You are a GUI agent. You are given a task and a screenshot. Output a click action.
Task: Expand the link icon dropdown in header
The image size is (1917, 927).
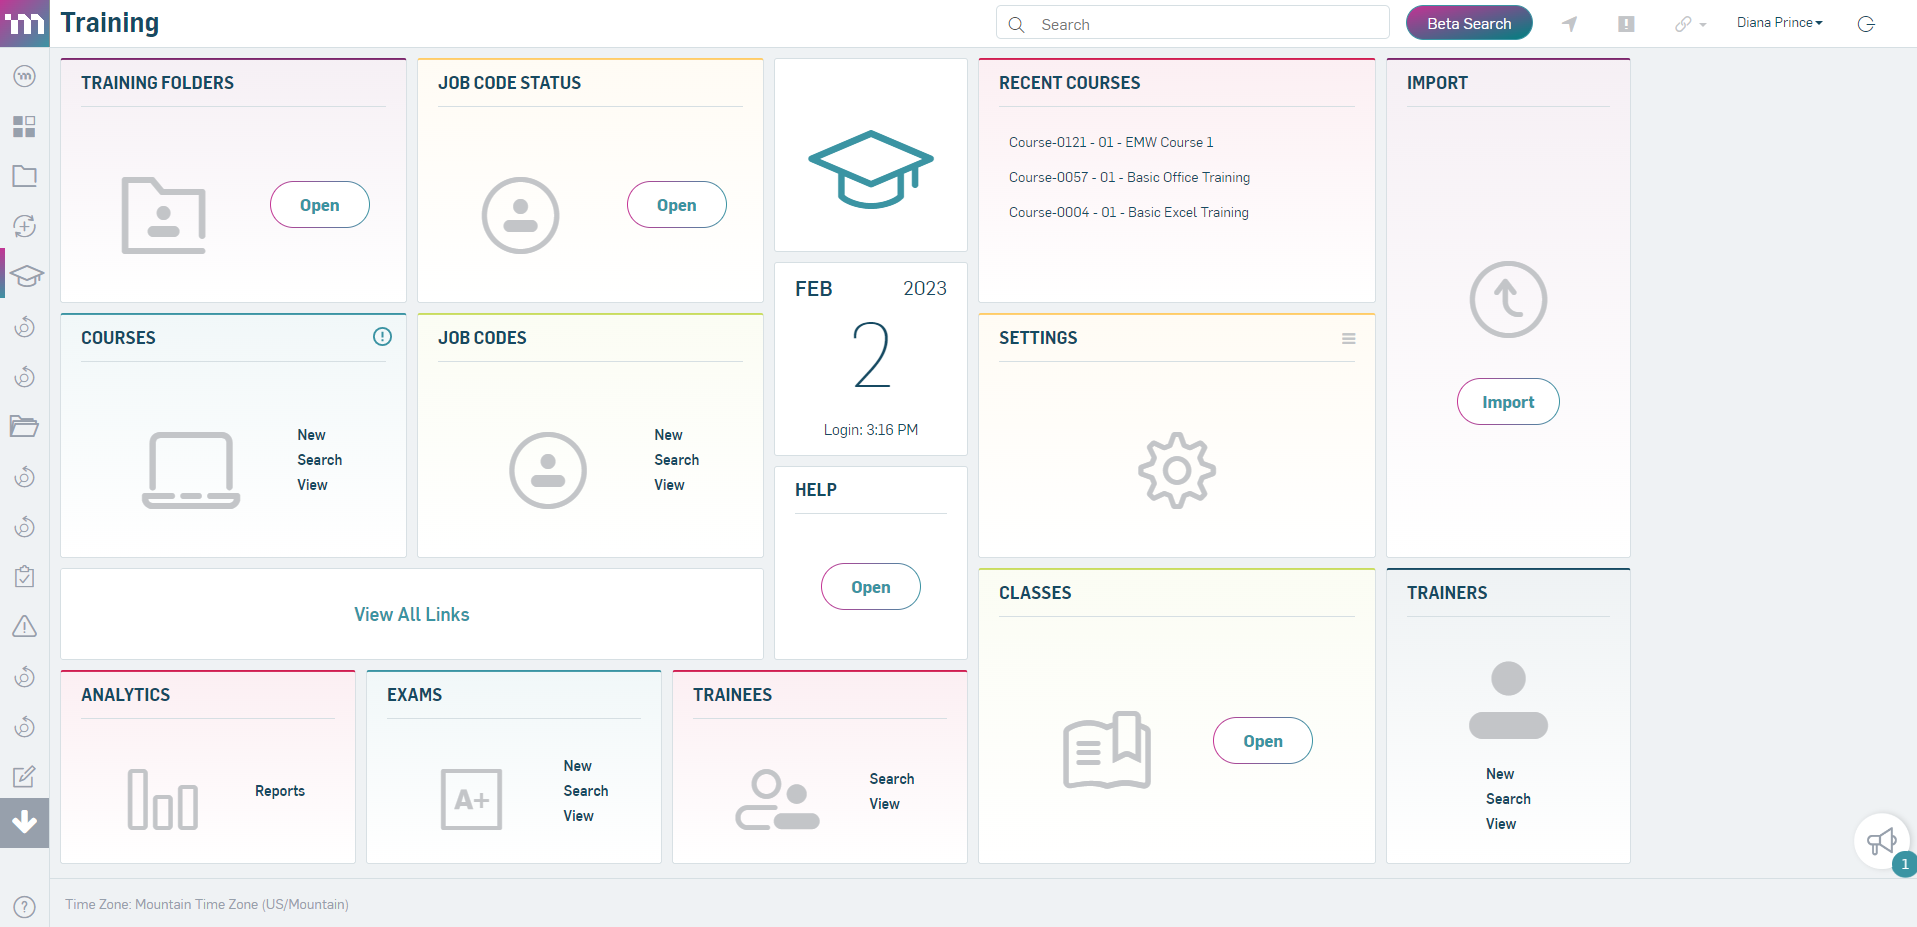(x=1690, y=24)
